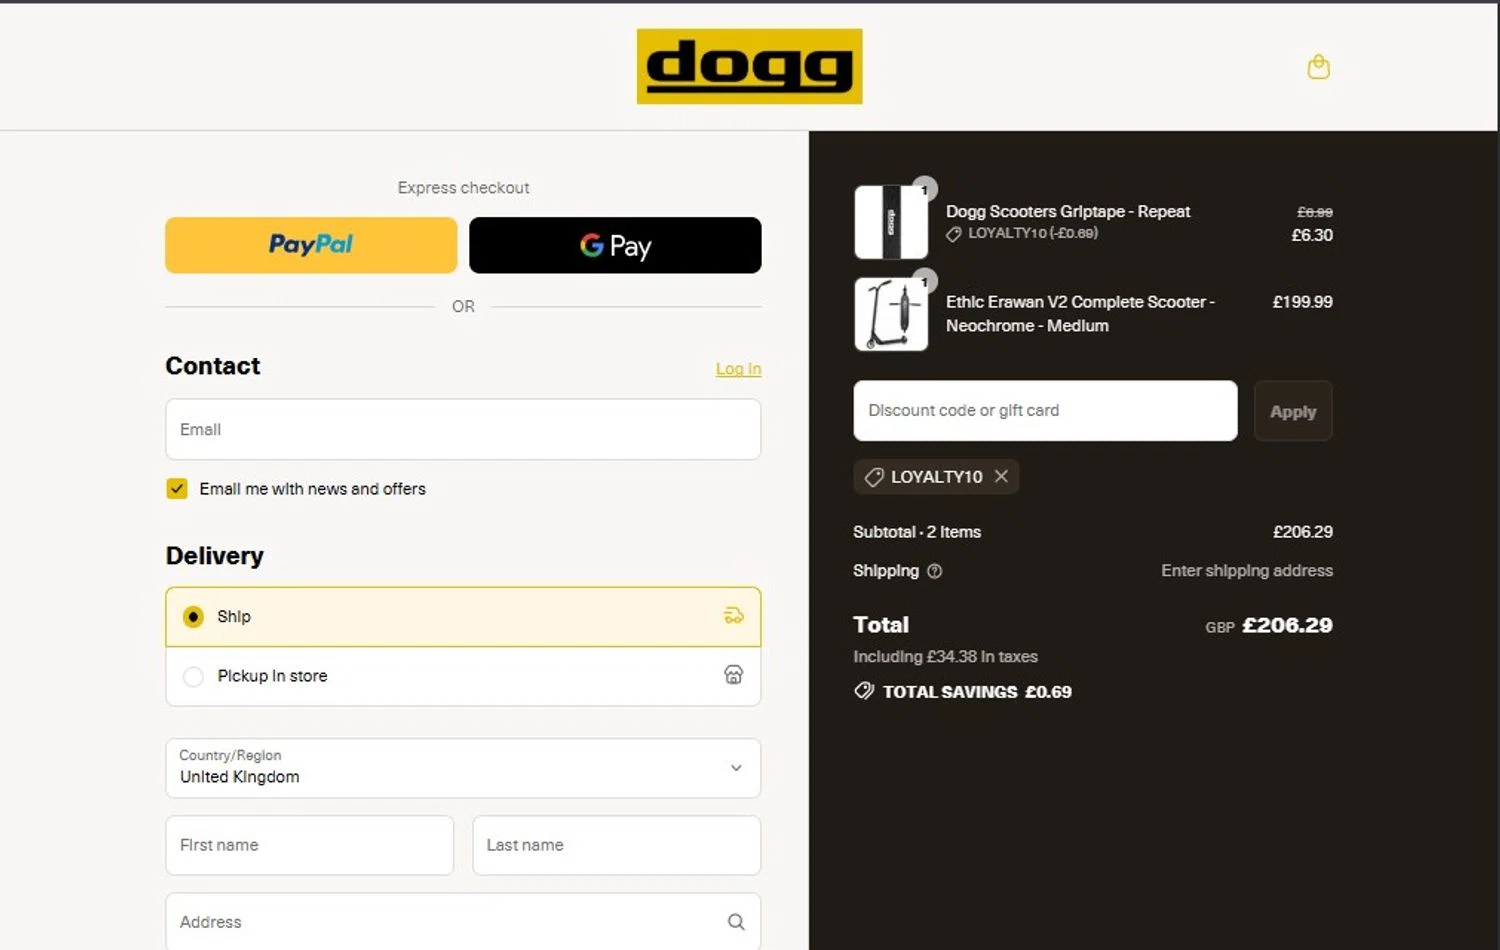The image size is (1500, 950).
Task: Pay with PayPal express checkout
Action: click(x=311, y=245)
